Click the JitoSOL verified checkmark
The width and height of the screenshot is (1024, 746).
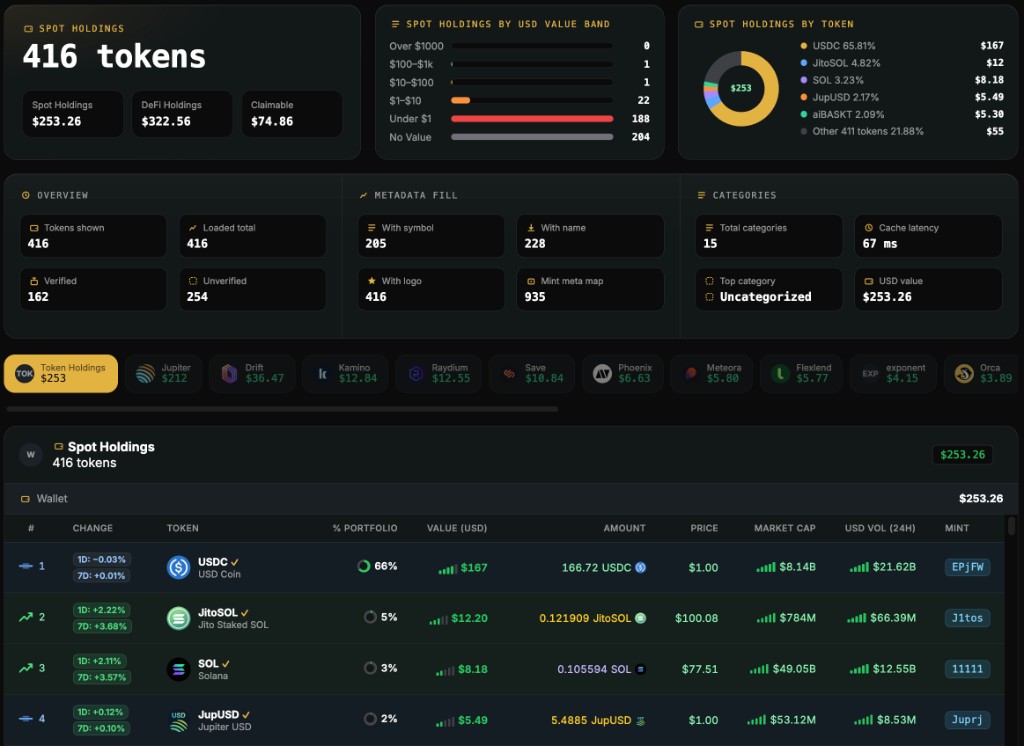click(244, 613)
